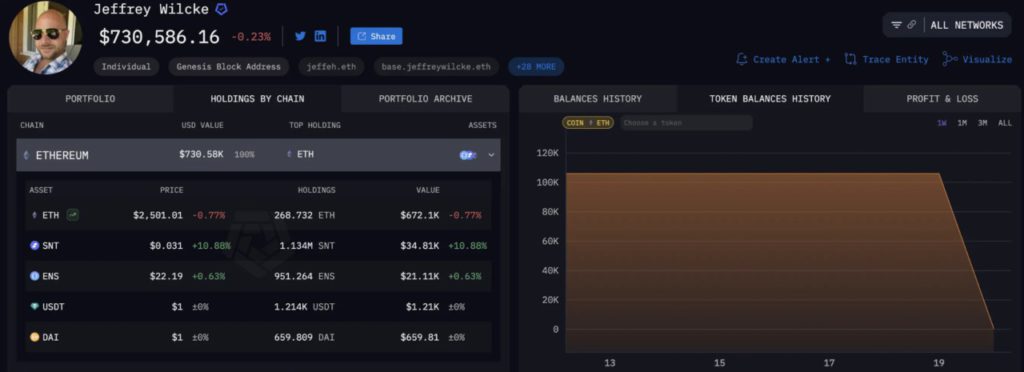Click the Share button

pos(376,37)
